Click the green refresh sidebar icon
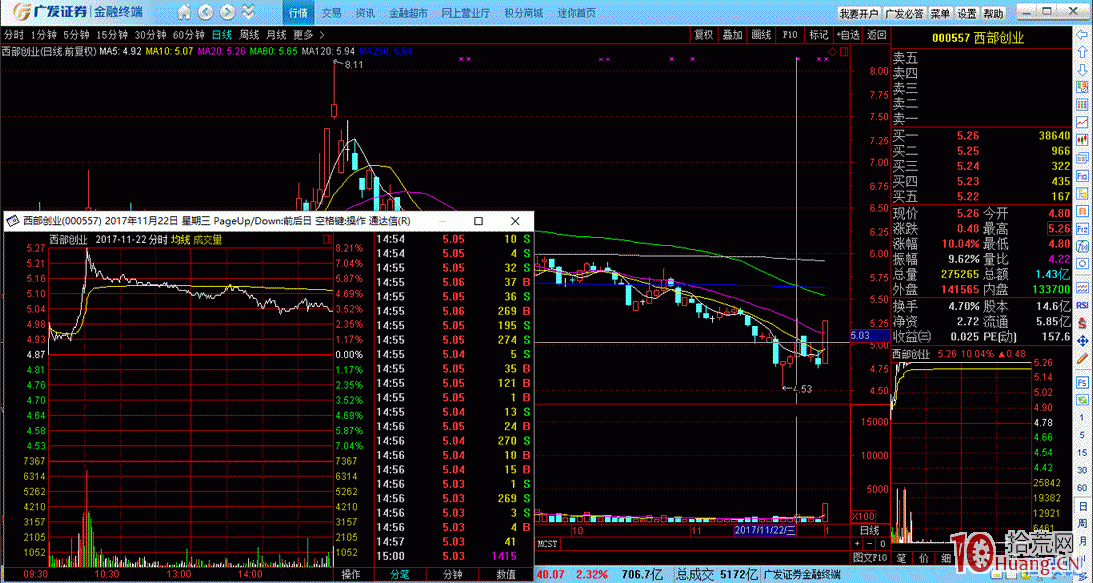This screenshot has height=583, width=1093. coord(1082,400)
